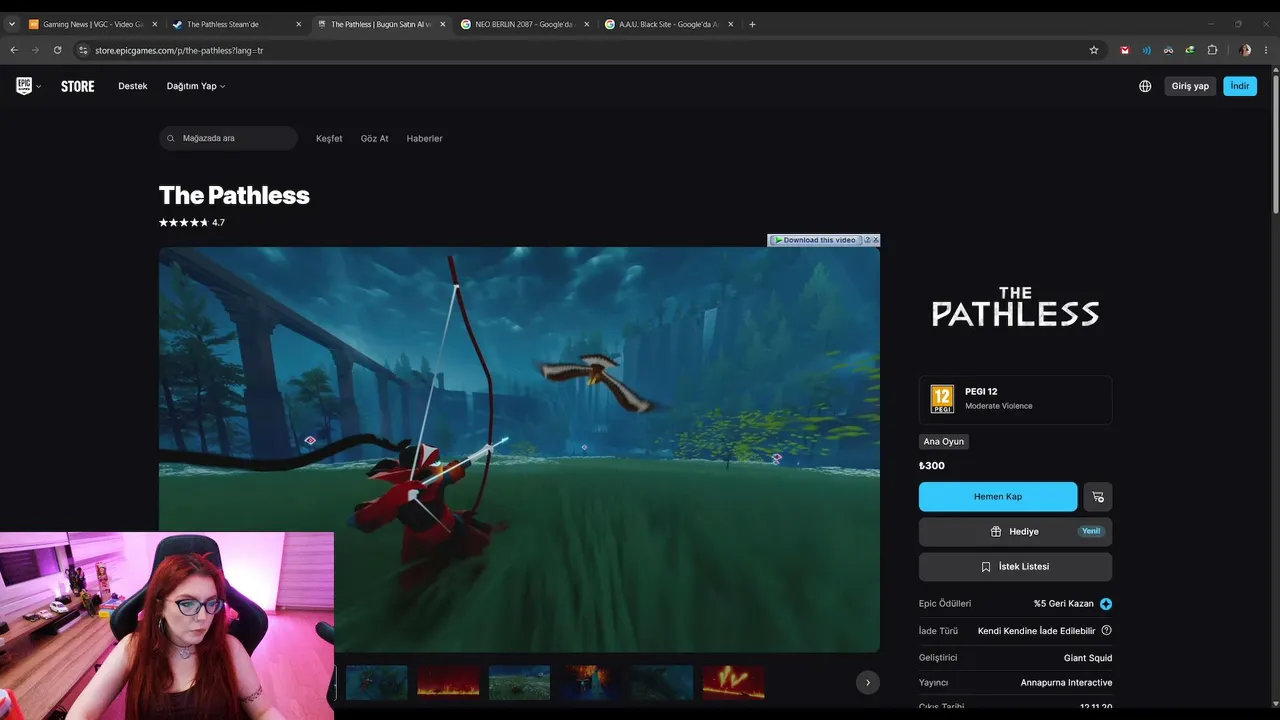
Task: Click the PEGI 12 rating badge
Action: [x=942, y=399]
